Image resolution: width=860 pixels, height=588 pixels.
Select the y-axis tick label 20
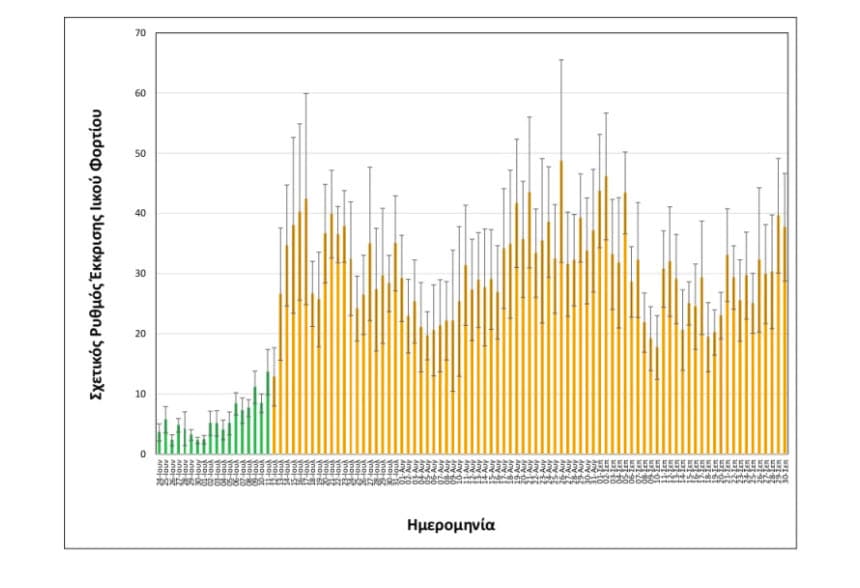[x=140, y=334]
